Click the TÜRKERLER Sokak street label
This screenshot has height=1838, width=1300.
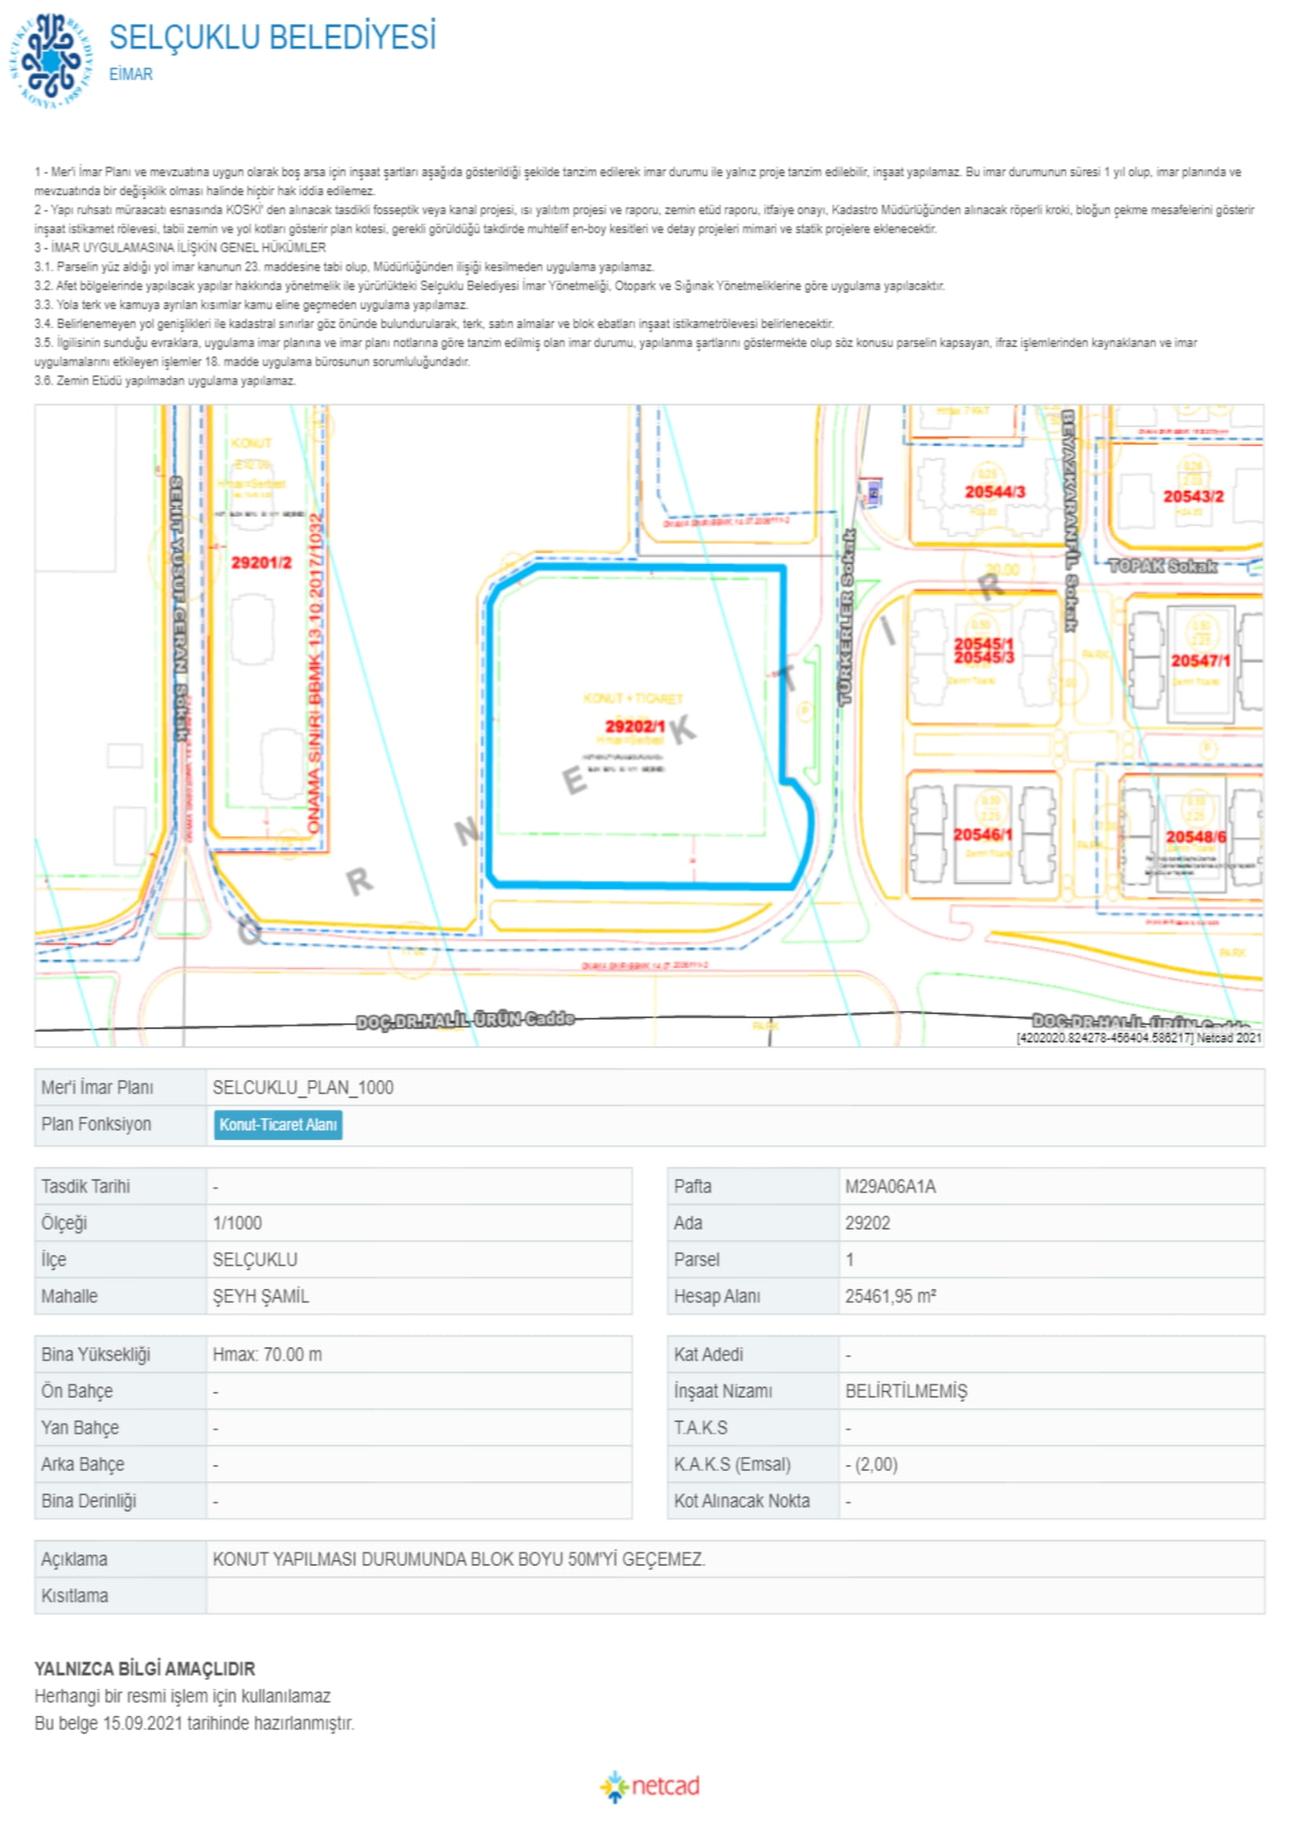(x=847, y=617)
